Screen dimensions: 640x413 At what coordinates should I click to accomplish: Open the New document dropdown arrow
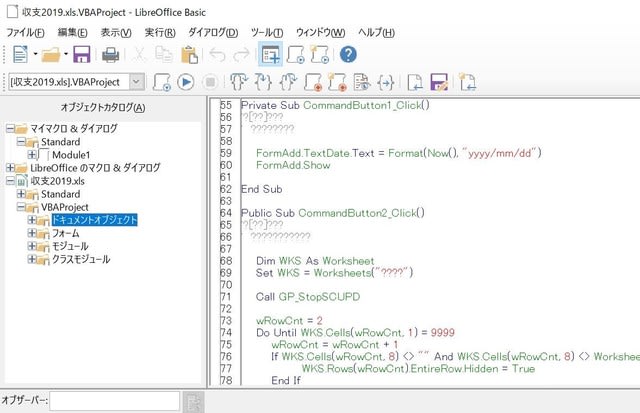point(35,54)
